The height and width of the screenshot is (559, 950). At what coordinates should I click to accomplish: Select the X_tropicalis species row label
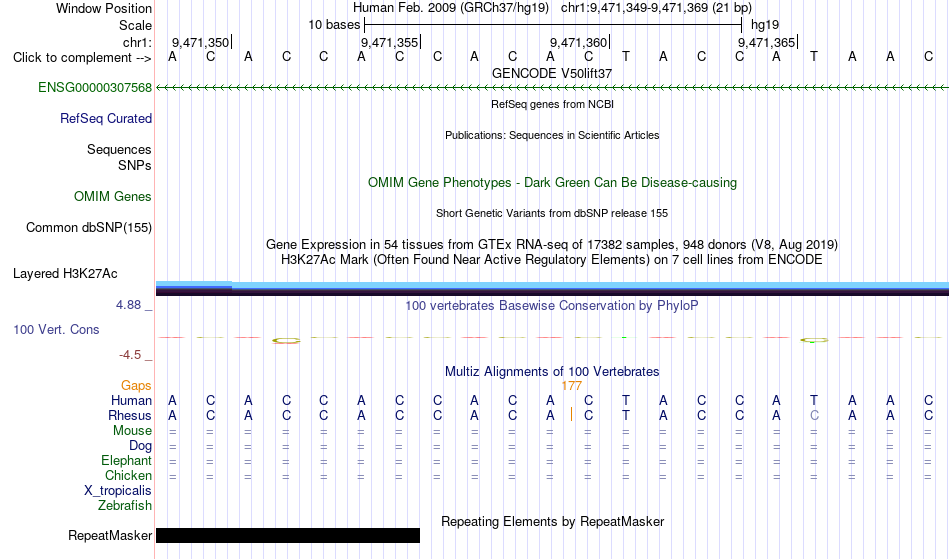tap(118, 491)
